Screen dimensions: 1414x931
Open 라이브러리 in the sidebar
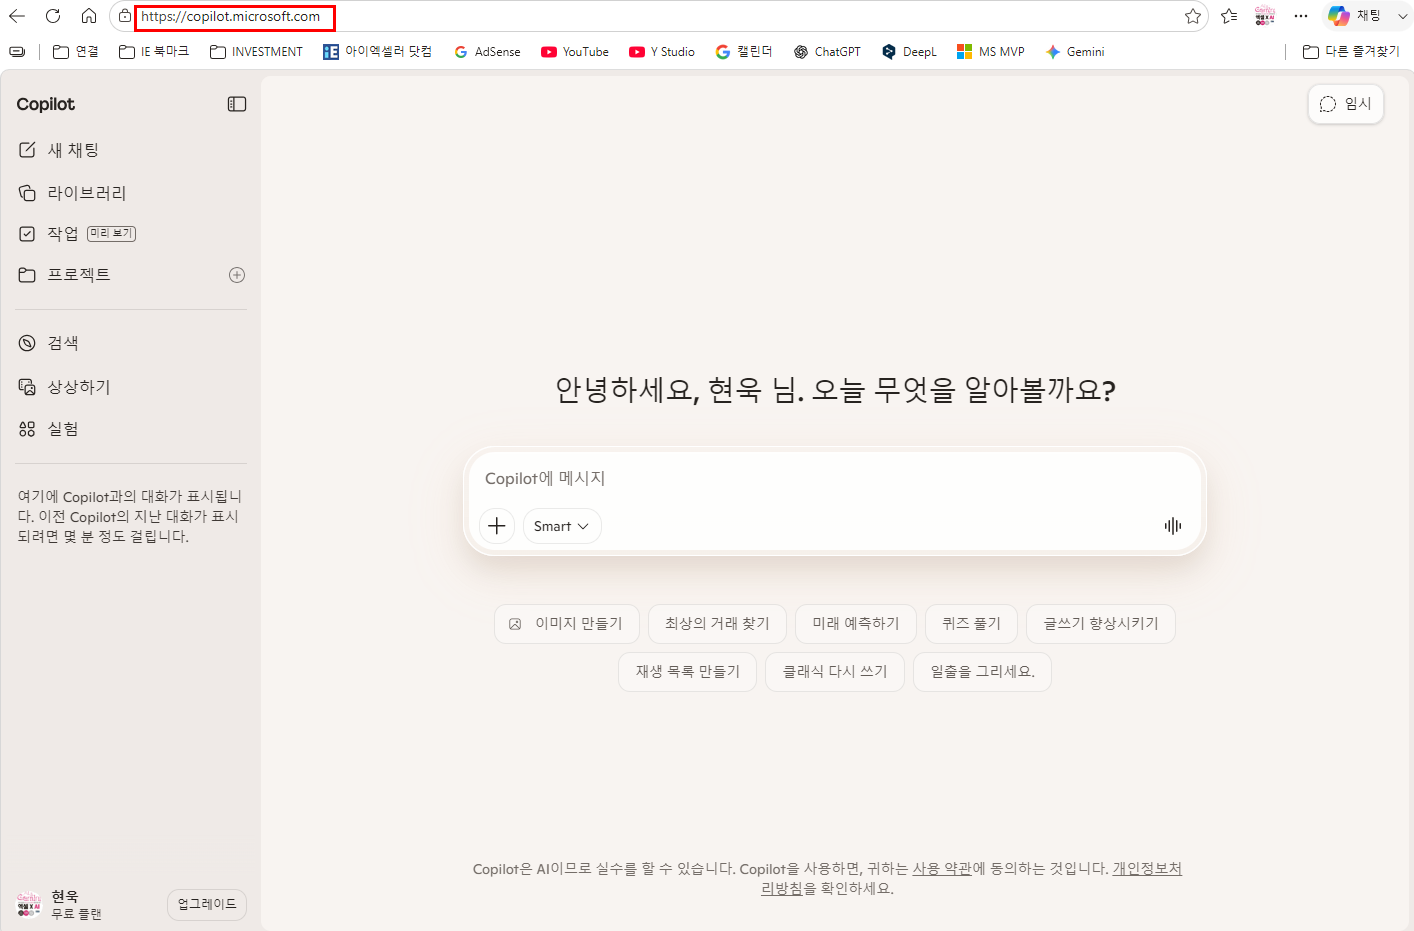pos(131,193)
